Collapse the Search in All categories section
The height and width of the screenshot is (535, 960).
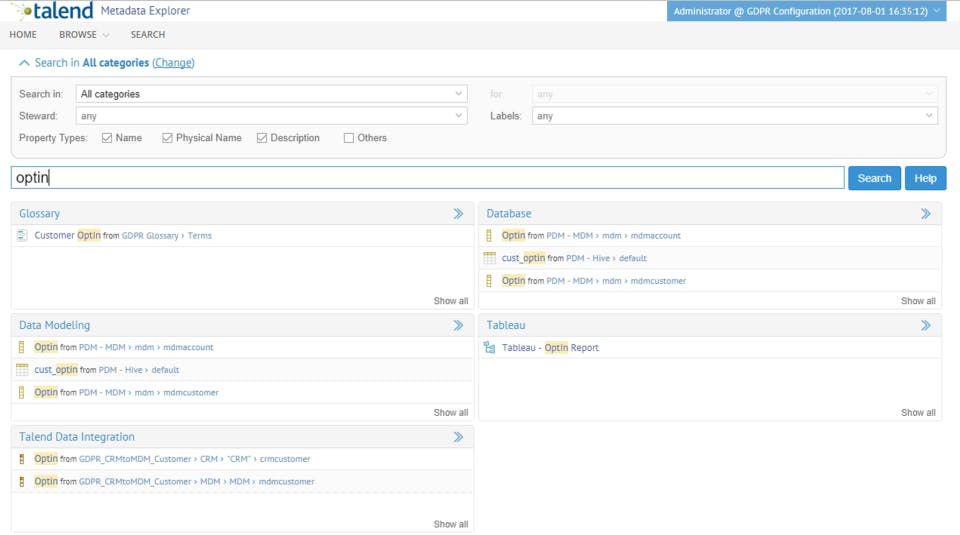24,63
